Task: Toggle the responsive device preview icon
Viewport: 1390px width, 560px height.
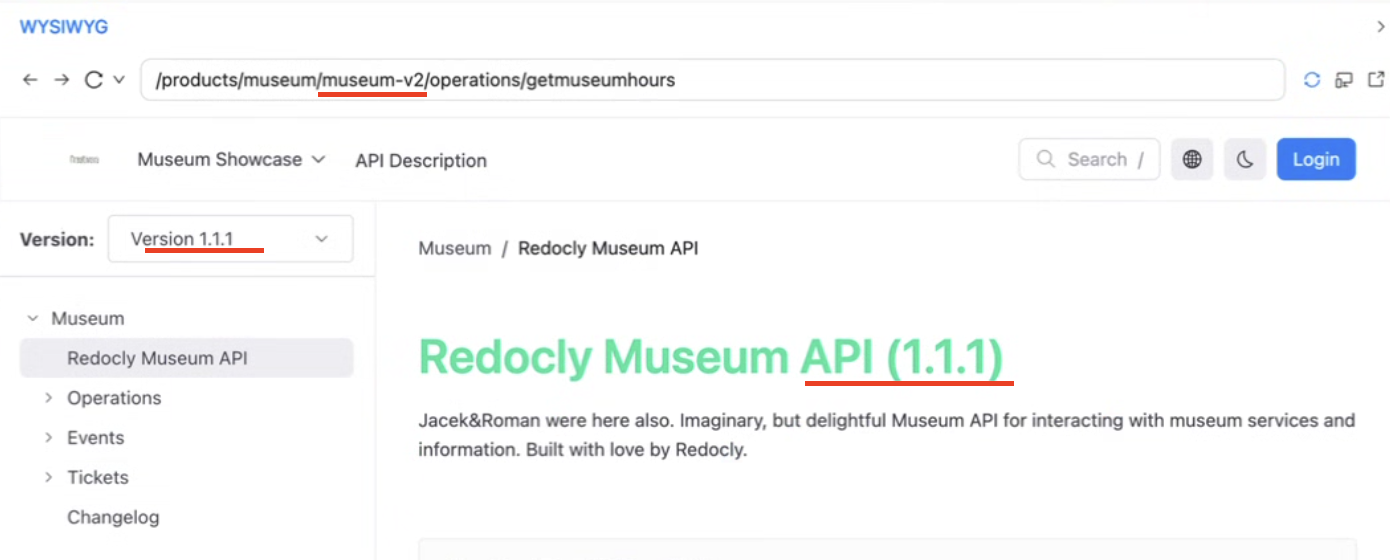Action: (x=1344, y=80)
